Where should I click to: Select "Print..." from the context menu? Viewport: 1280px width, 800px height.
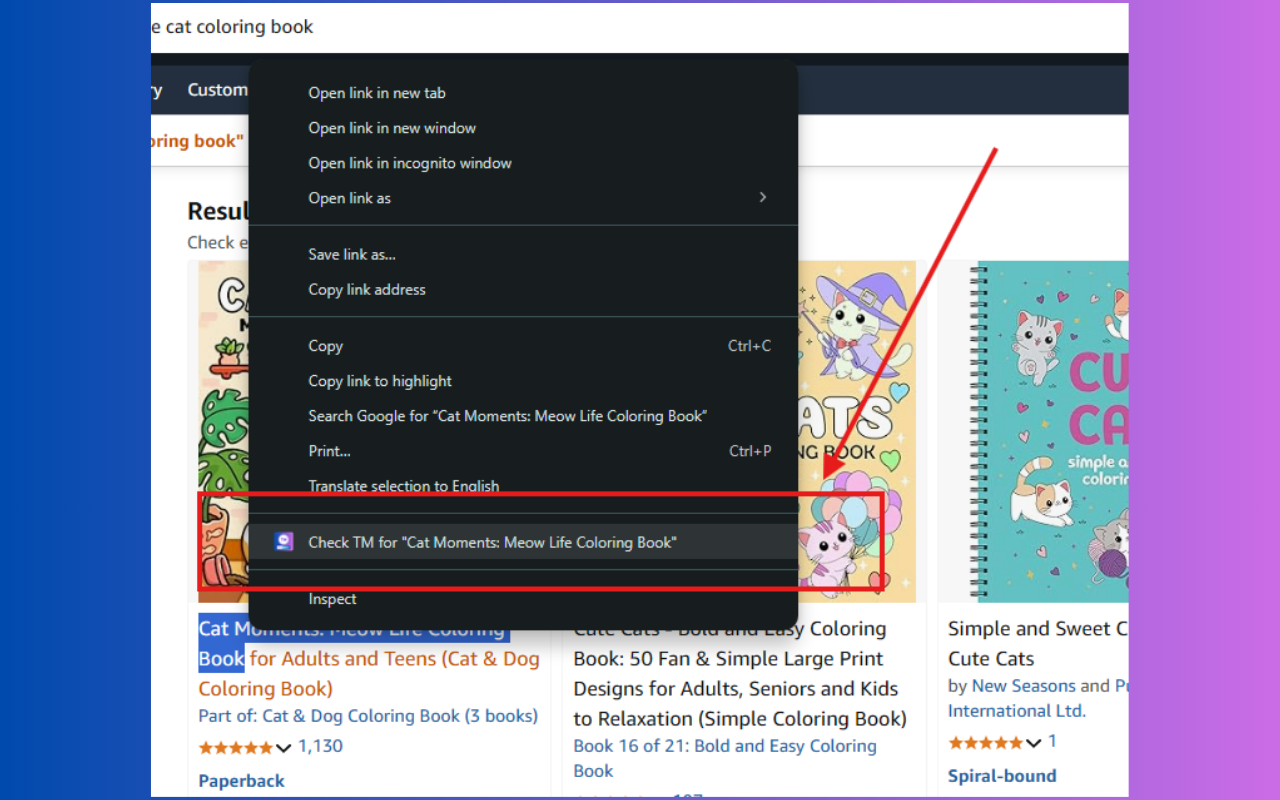523,451
